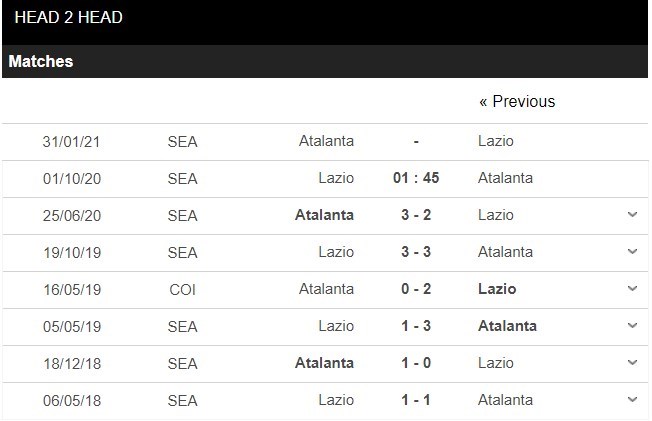
Task: Click the 3 - 3 score result
Action: 416,252
